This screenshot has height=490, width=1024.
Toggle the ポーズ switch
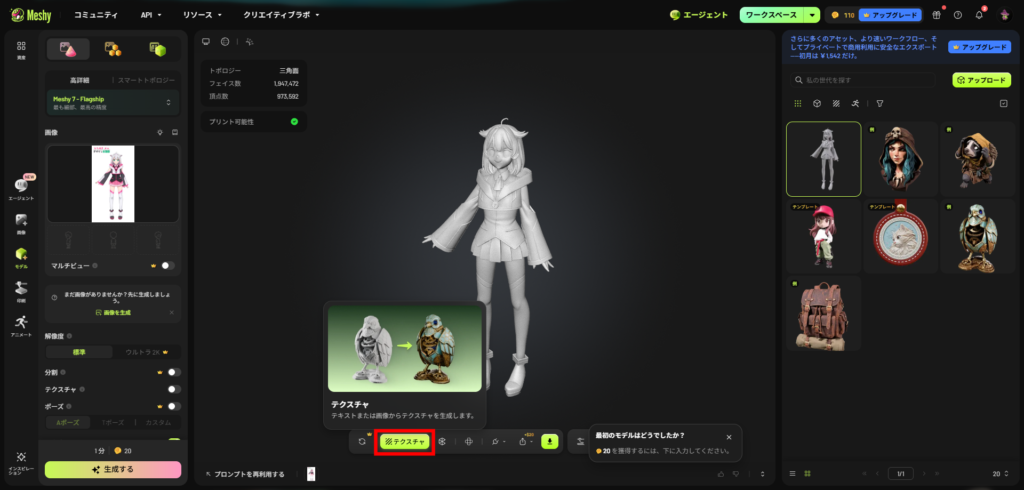click(174, 406)
